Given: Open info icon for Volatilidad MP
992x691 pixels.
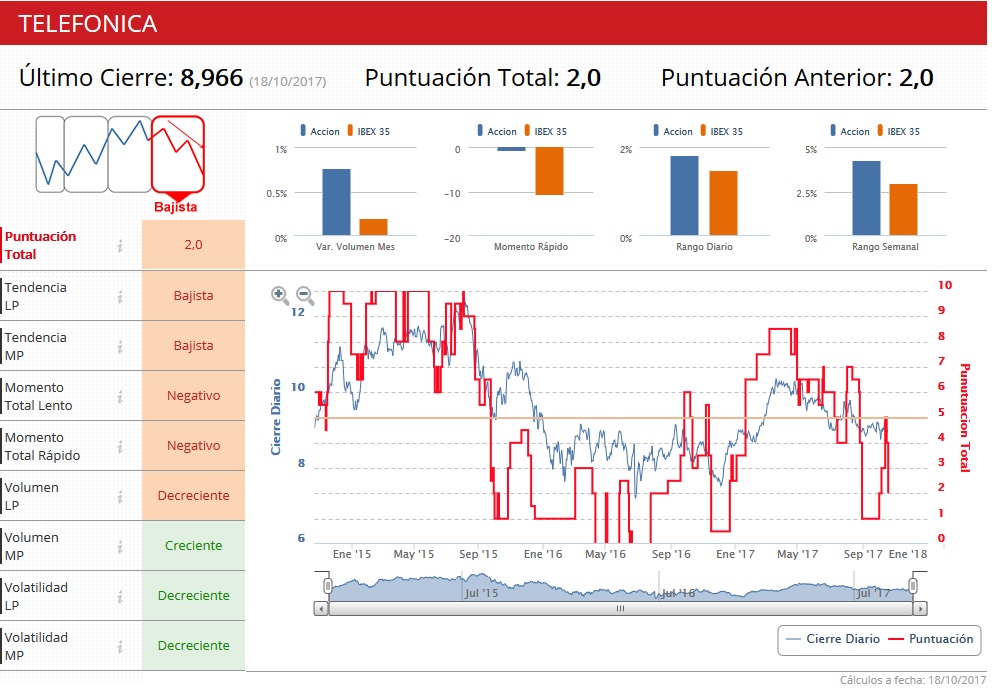Looking at the screenshot, I should click(120, 646).
